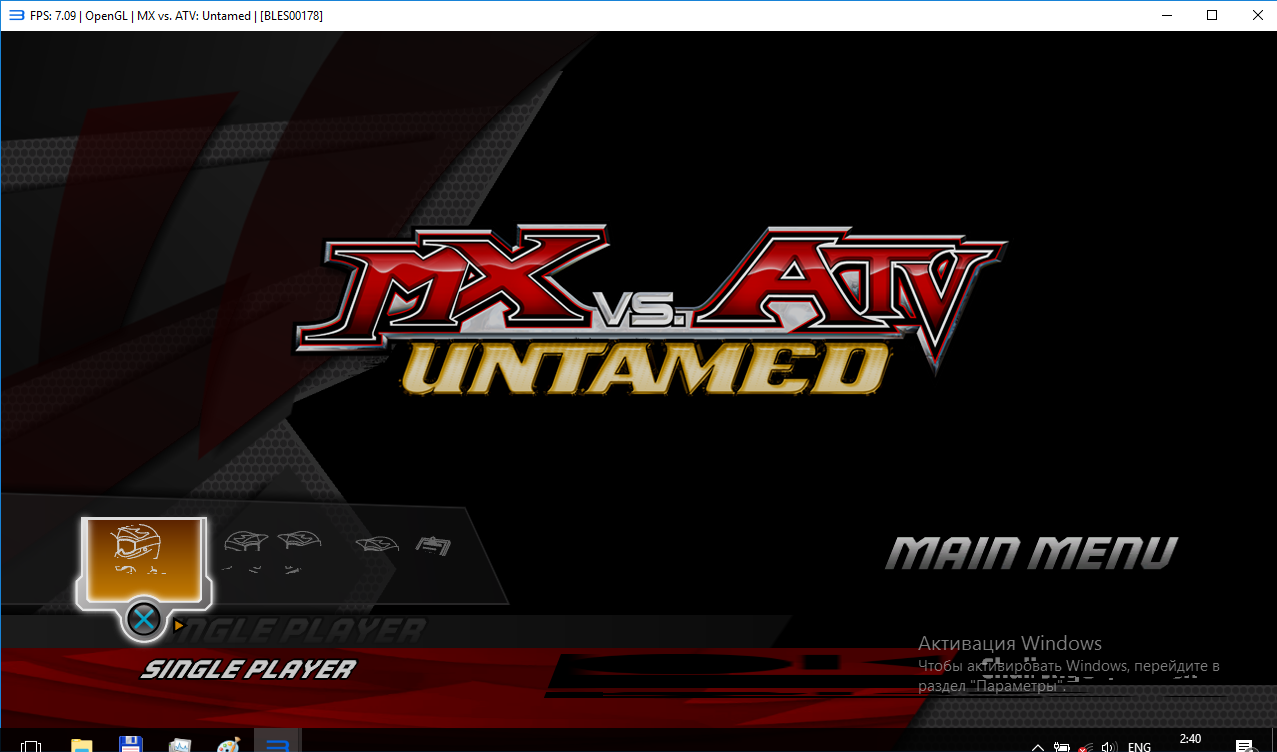Viewport: 1277px width, 752px height.
Task: Open the Action Center notifications icon
Action: click(x=1245, y=746)
